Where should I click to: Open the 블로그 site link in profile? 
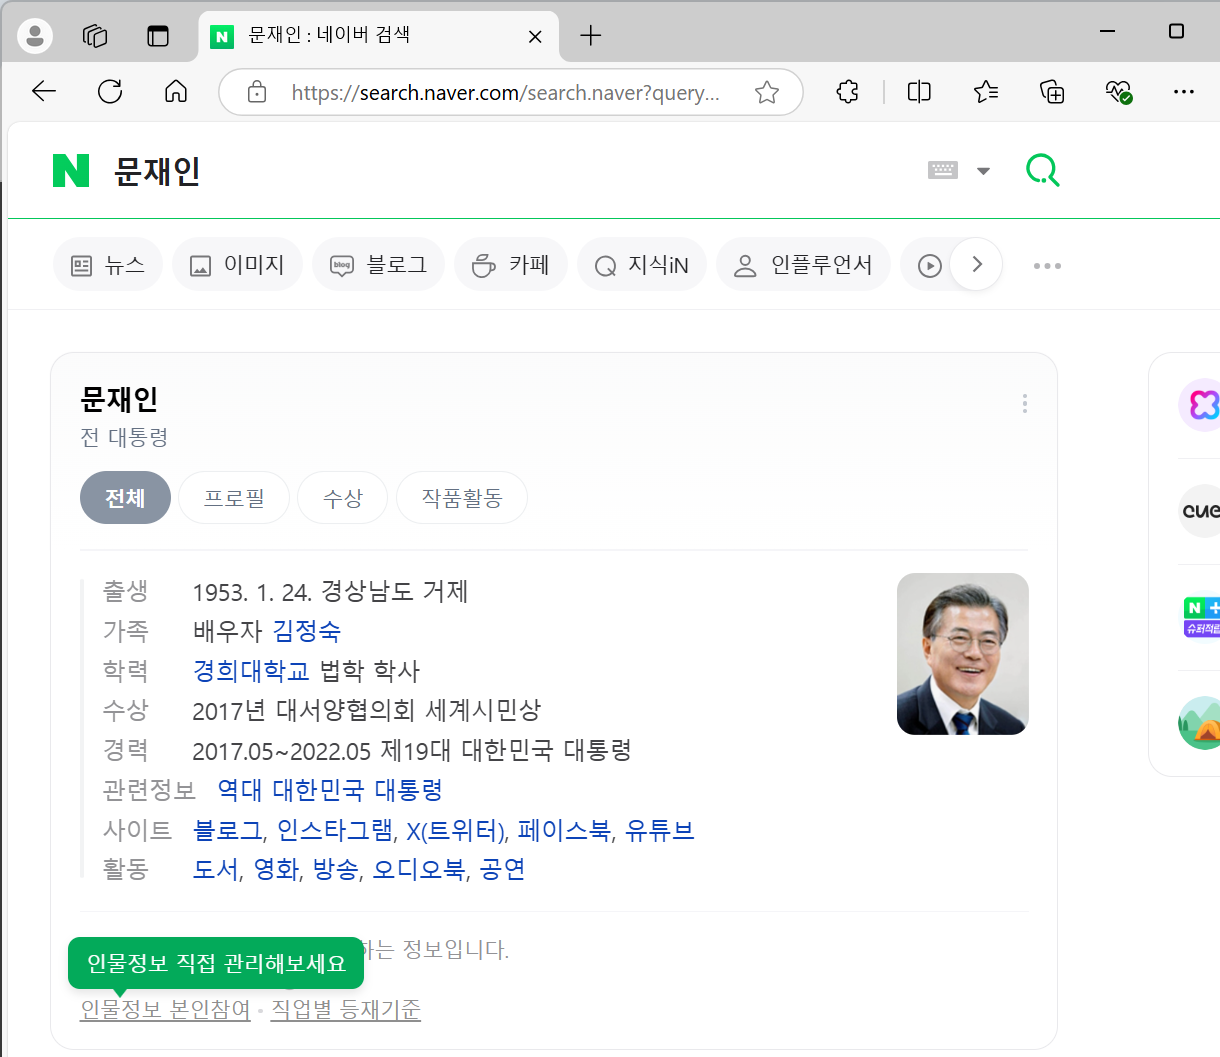tap(227, 830)
